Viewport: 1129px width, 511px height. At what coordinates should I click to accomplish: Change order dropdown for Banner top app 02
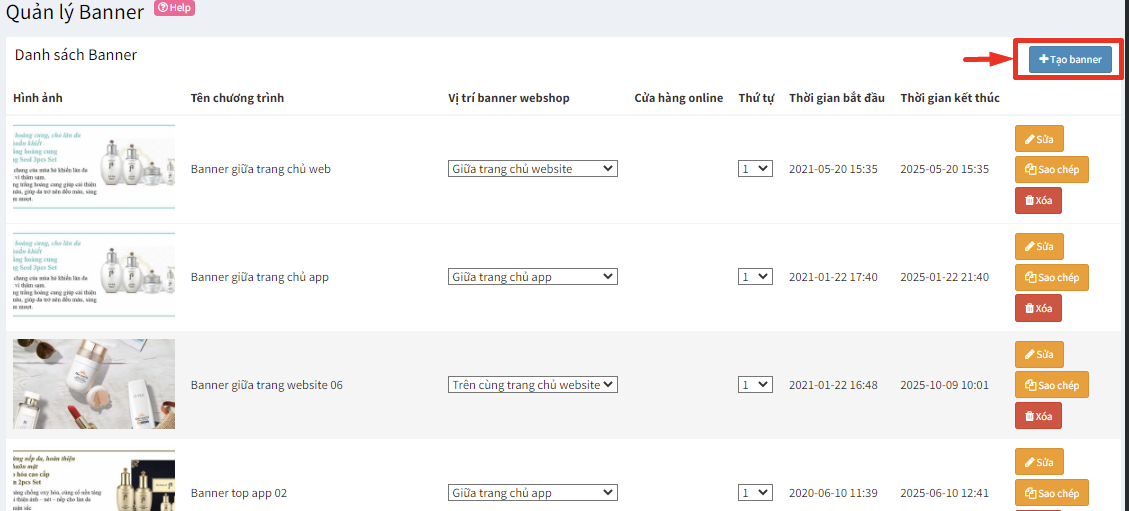point(755,493)
